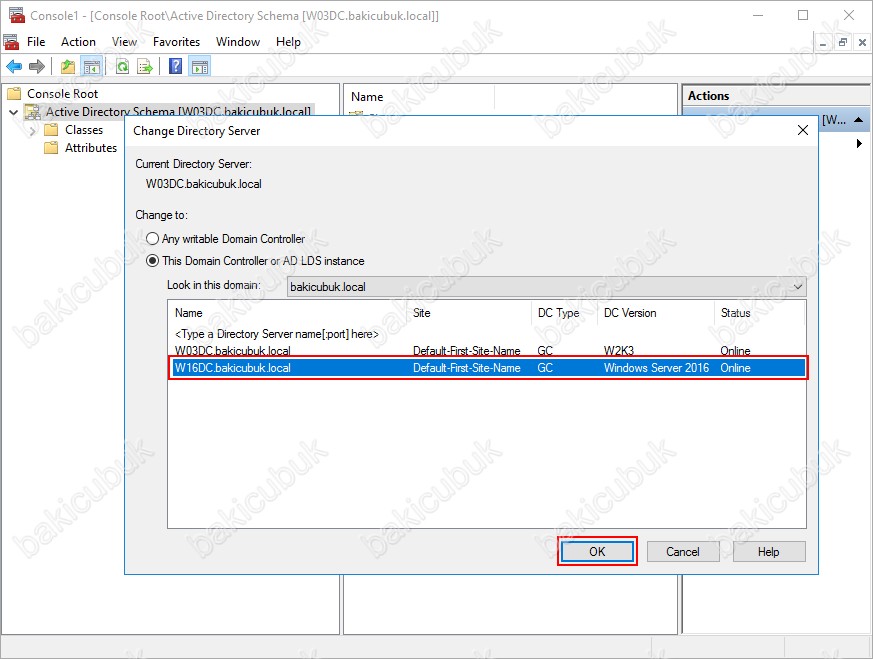Click the console system menu icon beside File
The width and height of the screenshot is (873, 659).
click(x=11, y=42)
